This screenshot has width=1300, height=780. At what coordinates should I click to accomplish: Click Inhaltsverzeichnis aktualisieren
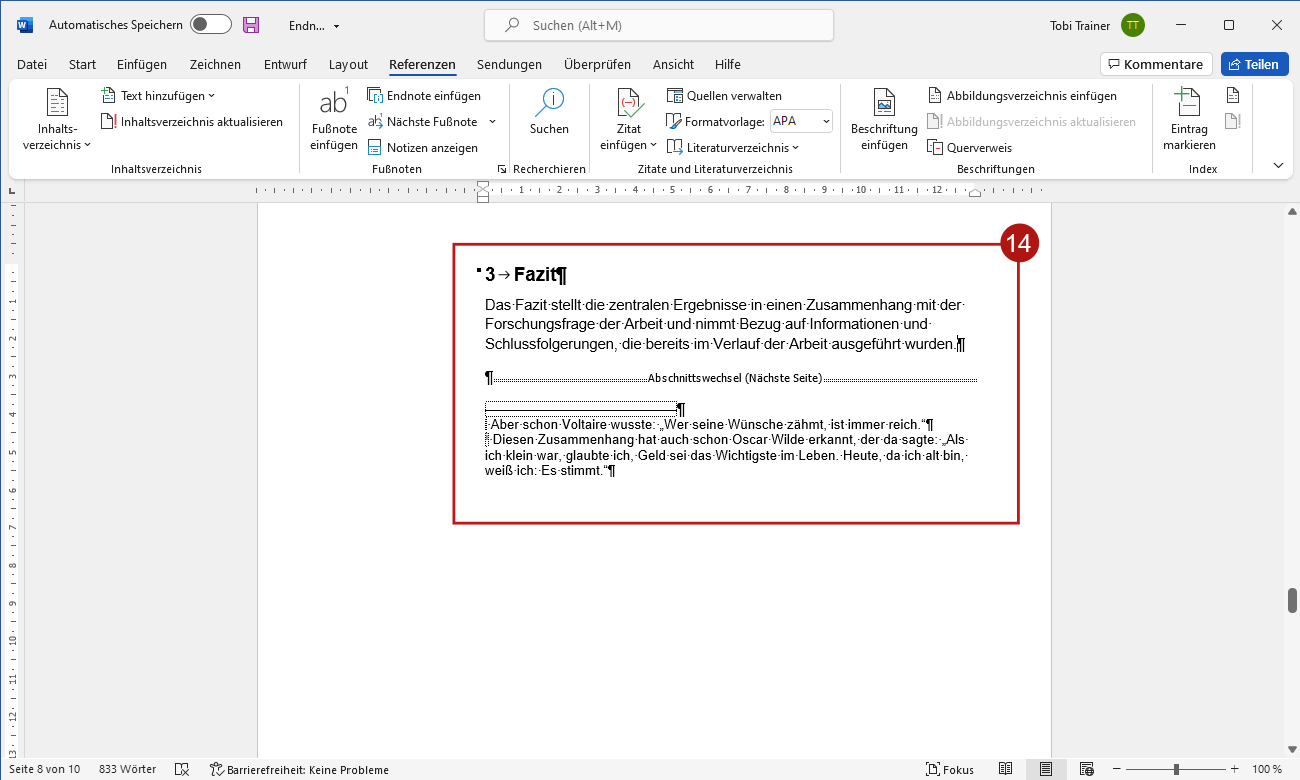click(x=192, y=122)
